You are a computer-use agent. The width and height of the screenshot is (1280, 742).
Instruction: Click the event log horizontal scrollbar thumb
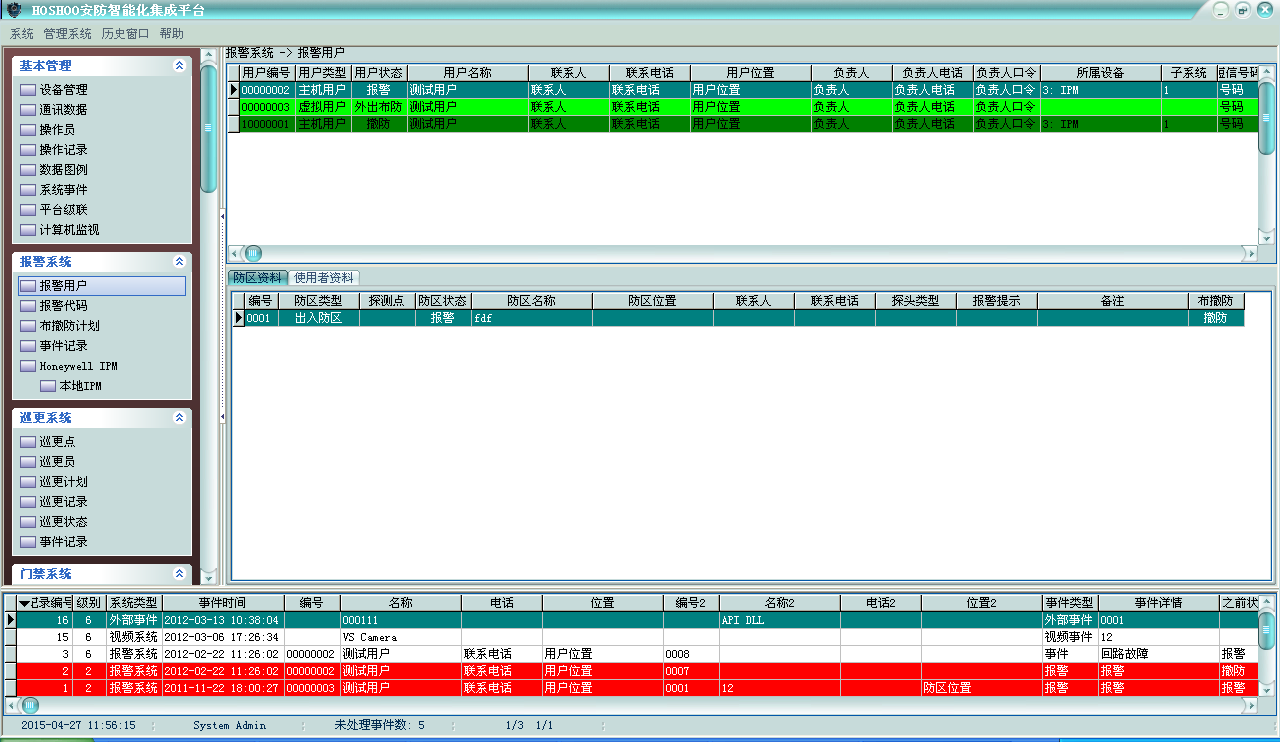(30, 705)
